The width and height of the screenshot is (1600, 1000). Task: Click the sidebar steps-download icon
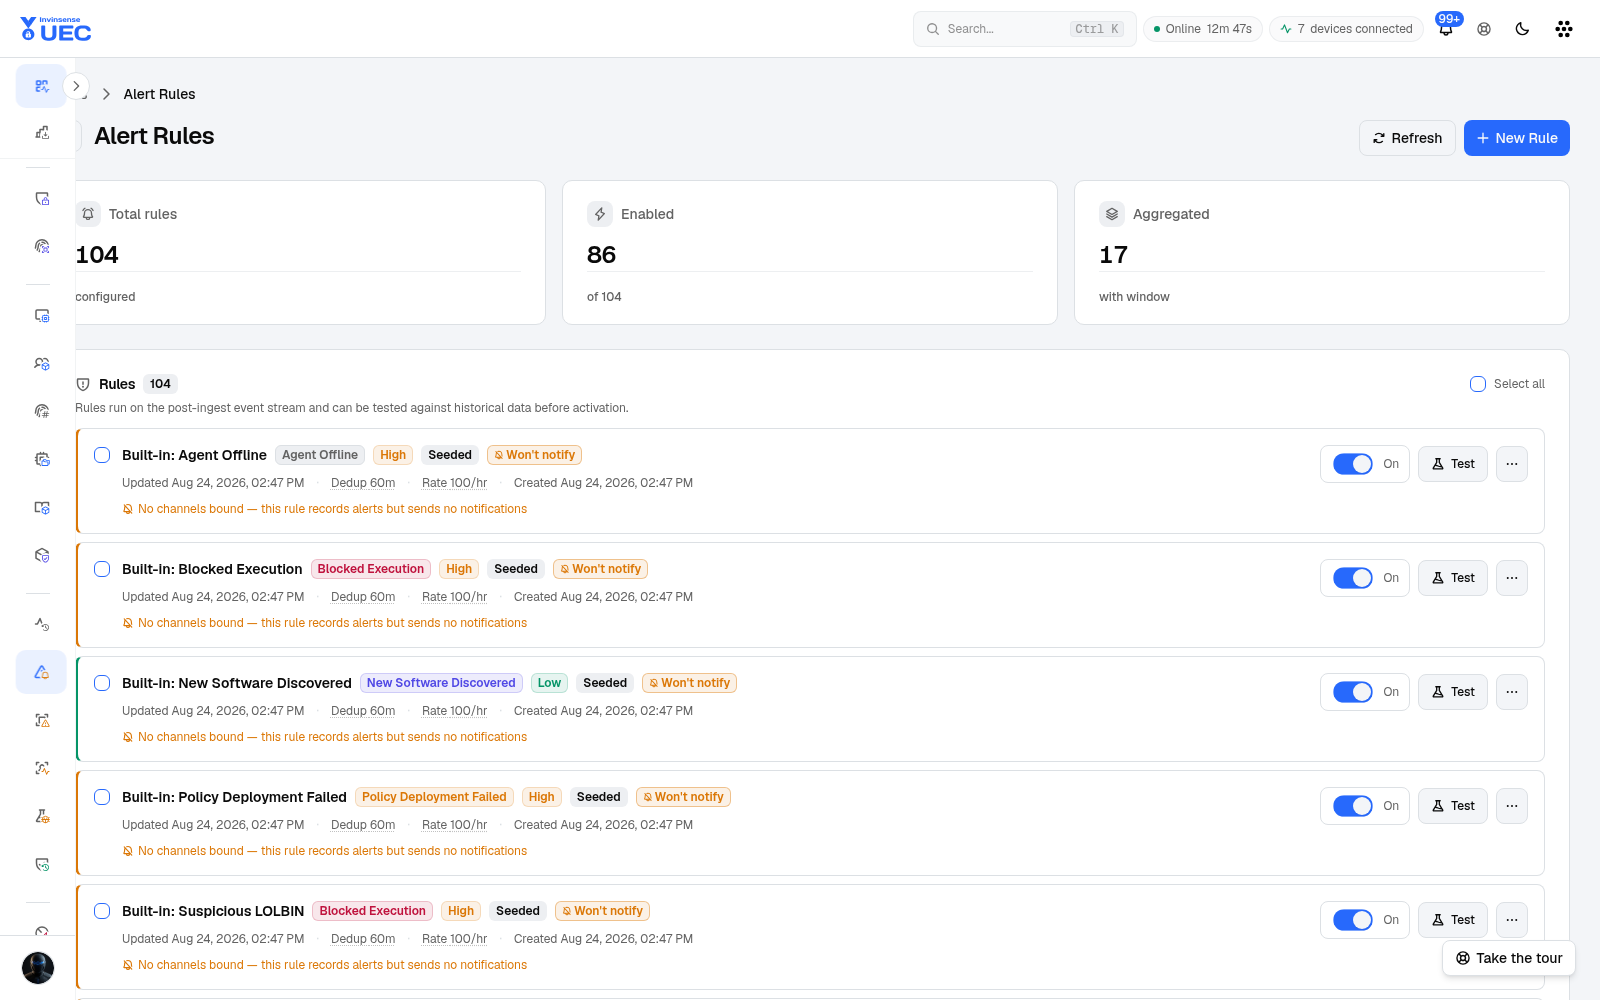tap(41, 132)
